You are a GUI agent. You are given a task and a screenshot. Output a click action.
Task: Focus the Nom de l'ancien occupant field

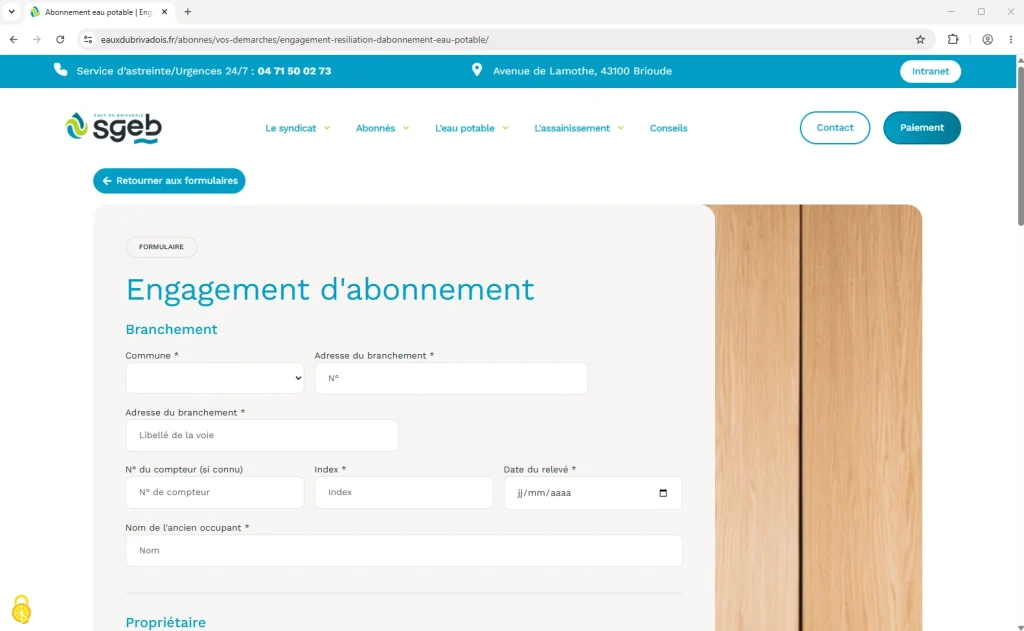[x=404, y=551]
